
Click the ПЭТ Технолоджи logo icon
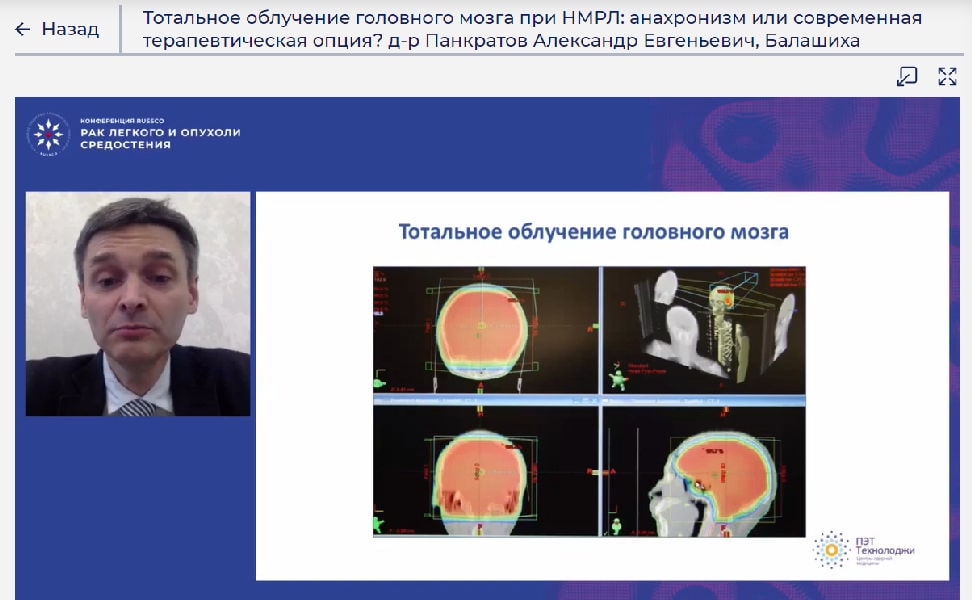tap(831, 549)
